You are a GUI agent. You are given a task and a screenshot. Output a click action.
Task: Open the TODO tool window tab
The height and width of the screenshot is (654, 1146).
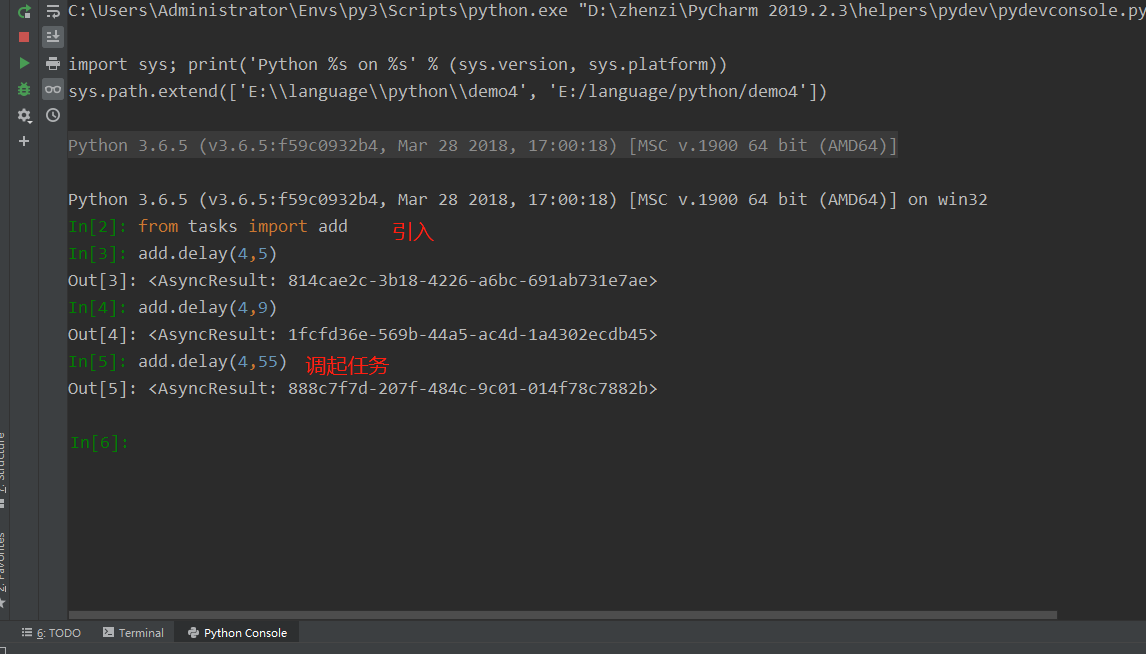[51, 633]
